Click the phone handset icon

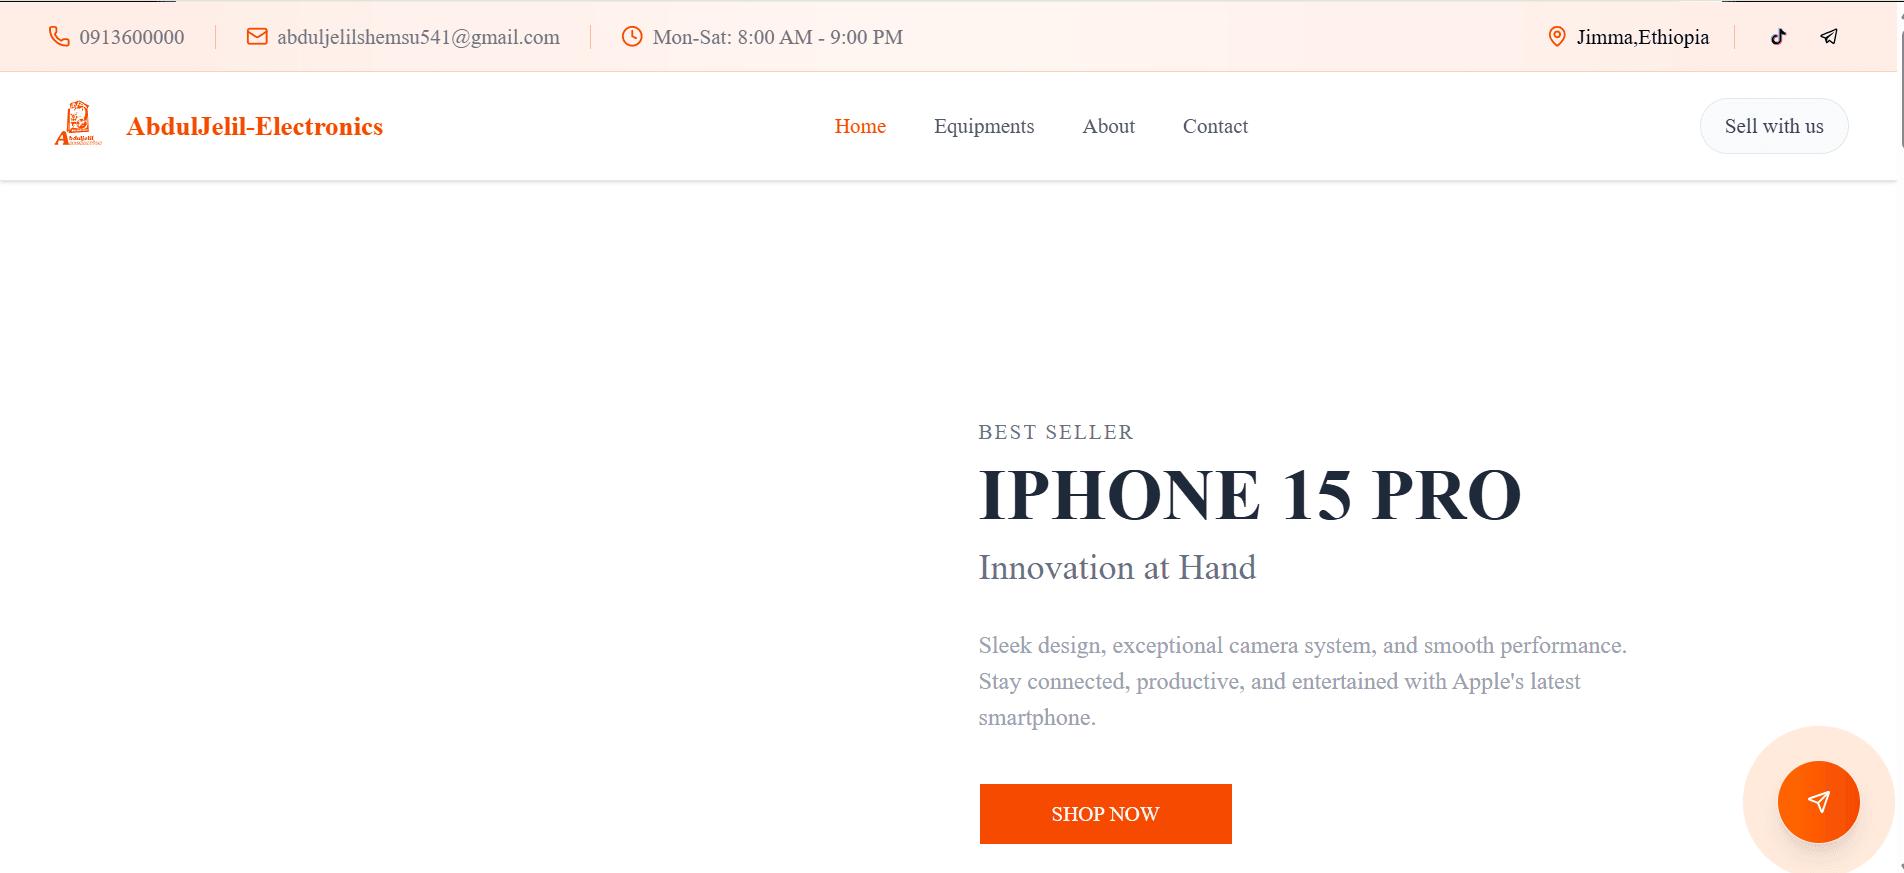pos(59,37)
